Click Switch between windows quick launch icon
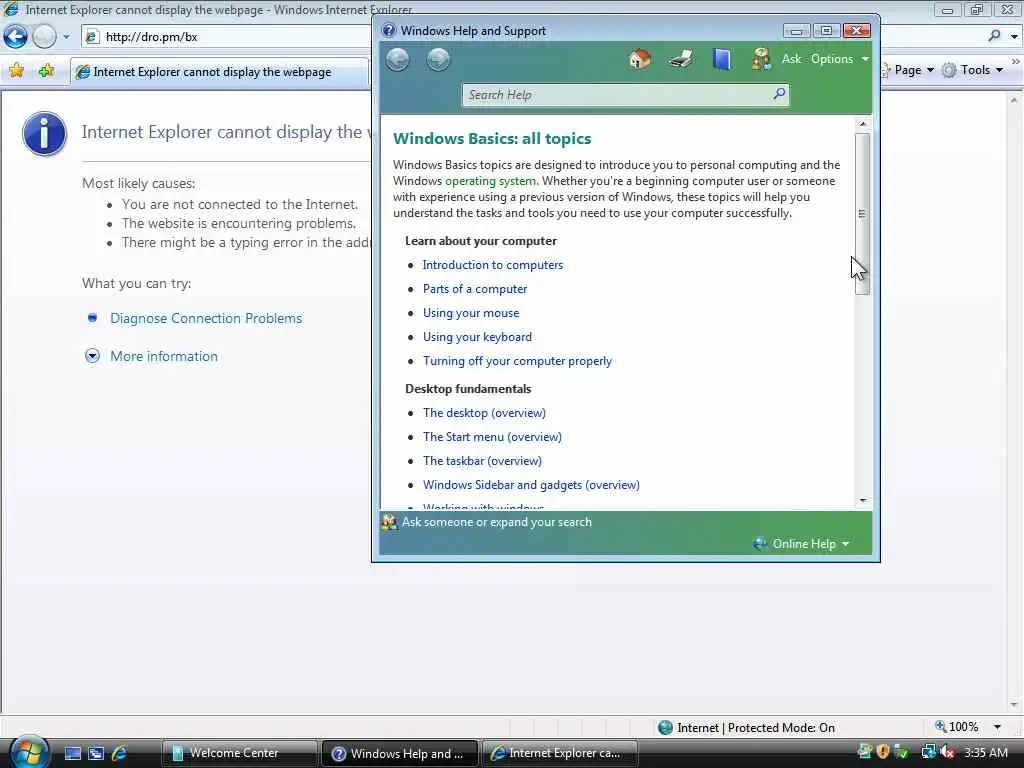The width and height of the screenshot is (1024, 768). tap(96, 754)
